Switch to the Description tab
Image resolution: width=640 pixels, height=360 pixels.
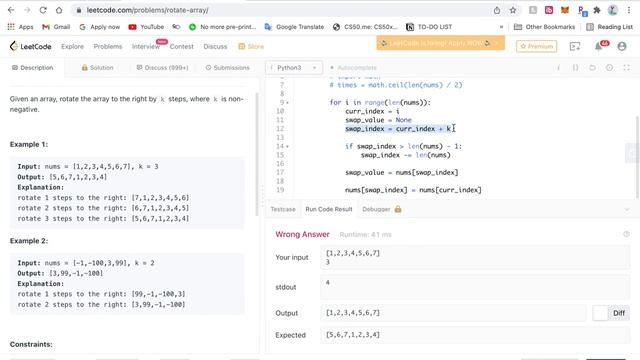pos(33,68)
